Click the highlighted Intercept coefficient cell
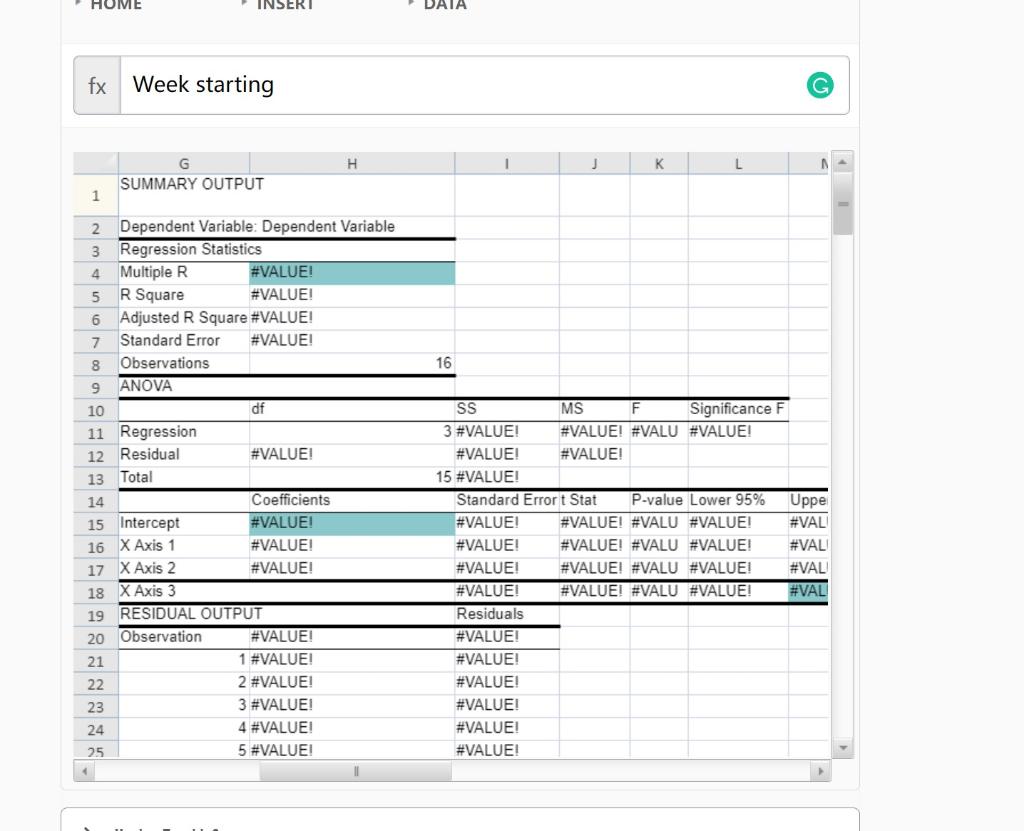 352,524
